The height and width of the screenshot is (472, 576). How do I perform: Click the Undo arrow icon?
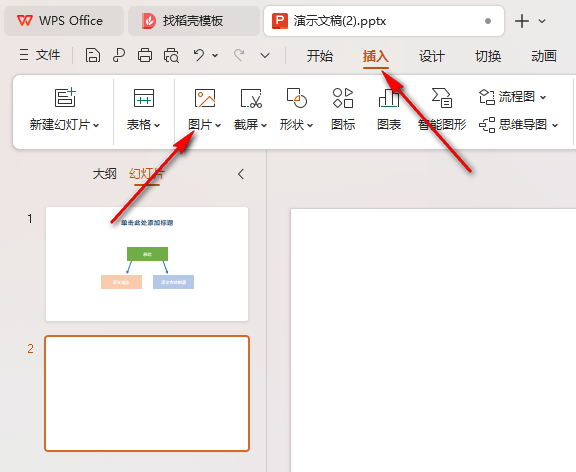click(199, 55)
